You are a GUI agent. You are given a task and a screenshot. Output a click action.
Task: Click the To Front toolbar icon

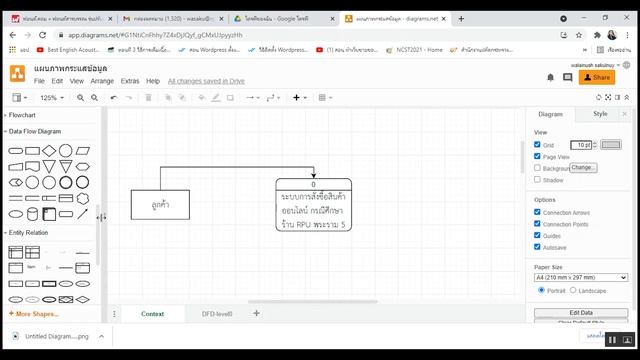168,98
